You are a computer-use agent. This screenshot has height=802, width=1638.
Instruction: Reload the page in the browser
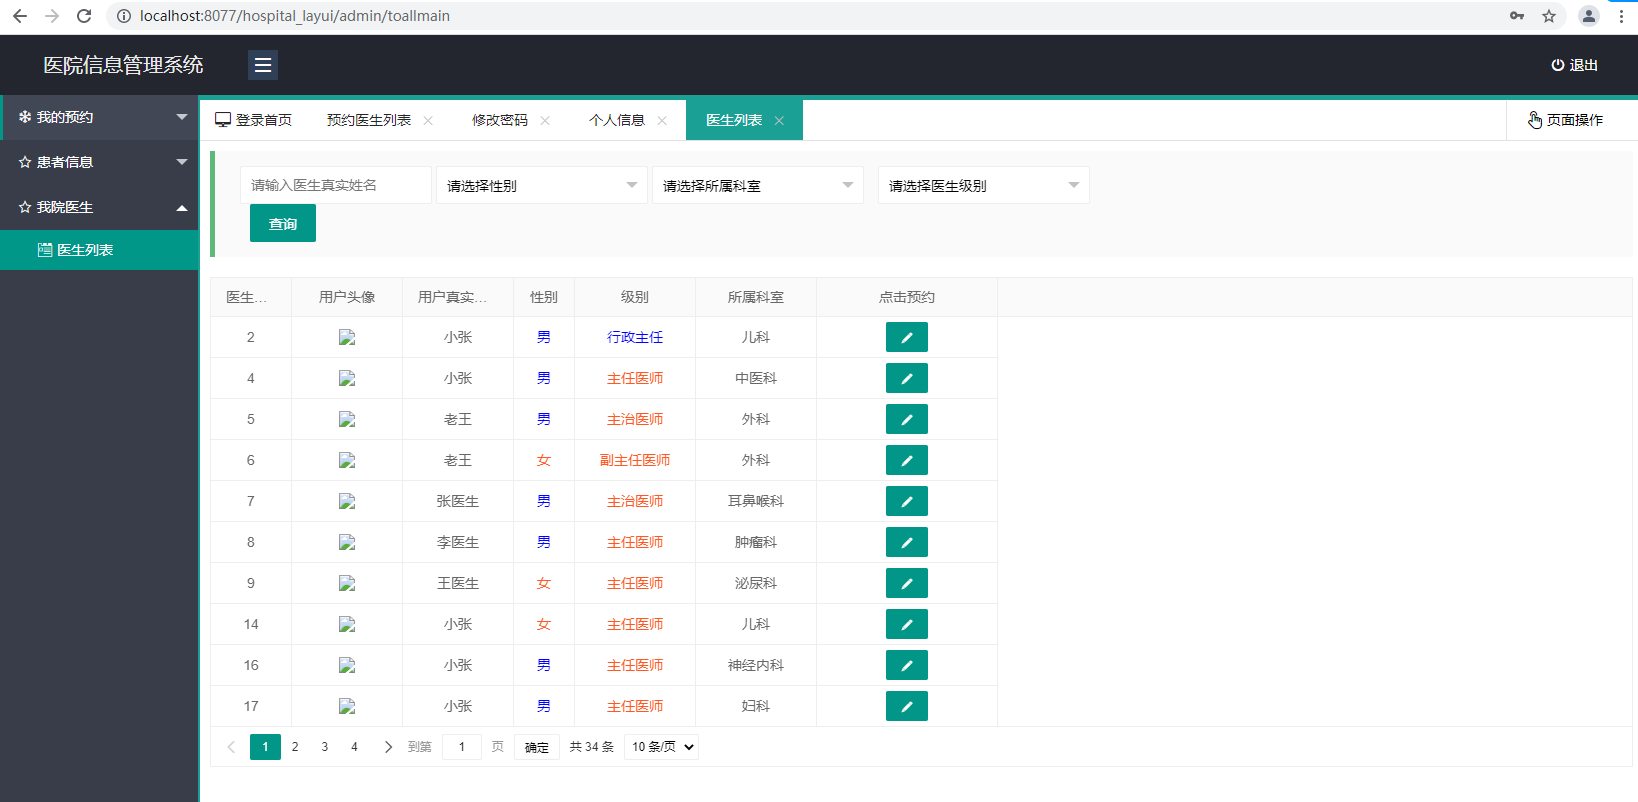[84, 16]
